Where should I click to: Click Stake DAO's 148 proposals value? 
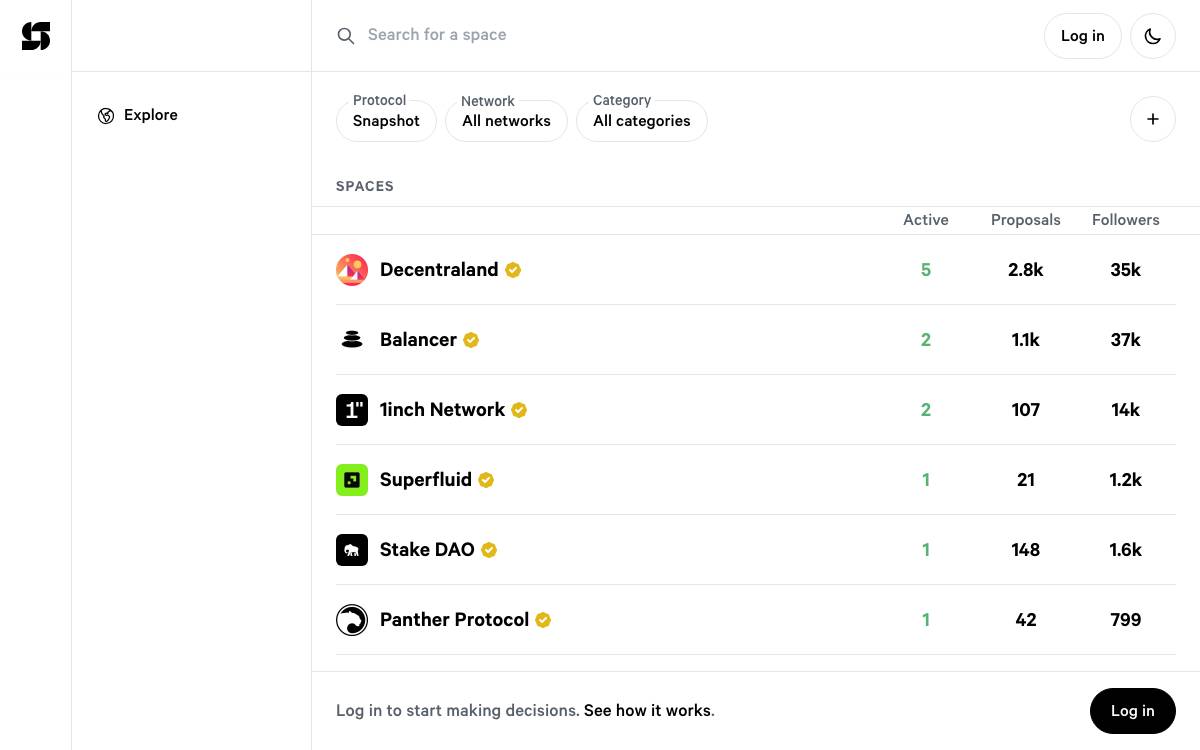[x=1026, y=550]
